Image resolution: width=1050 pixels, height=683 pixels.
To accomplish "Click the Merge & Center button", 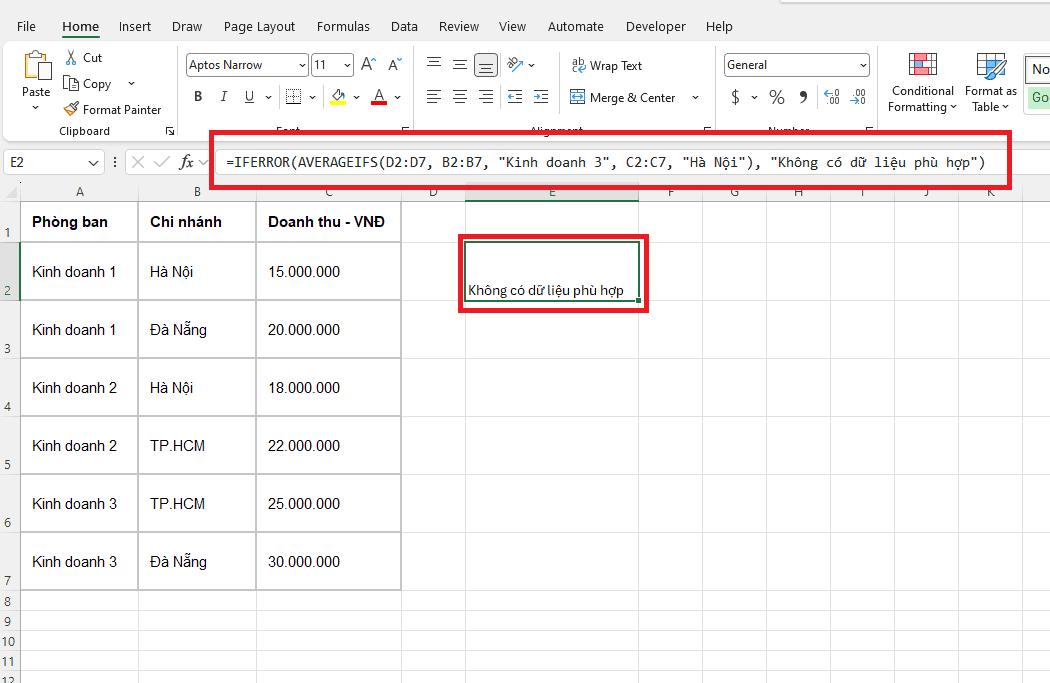I will pyautogui.click(x=623, y=97).
